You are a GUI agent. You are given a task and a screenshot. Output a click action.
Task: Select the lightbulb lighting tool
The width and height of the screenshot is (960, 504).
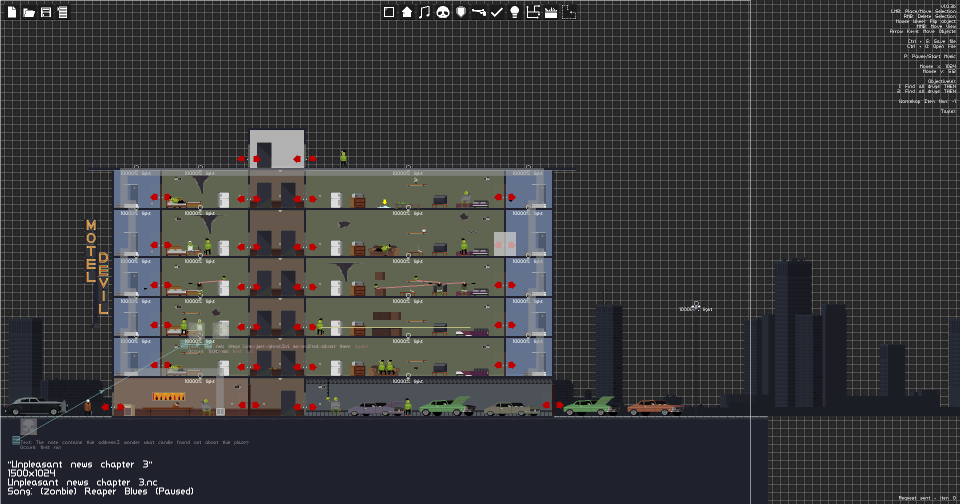coord(515,12)
